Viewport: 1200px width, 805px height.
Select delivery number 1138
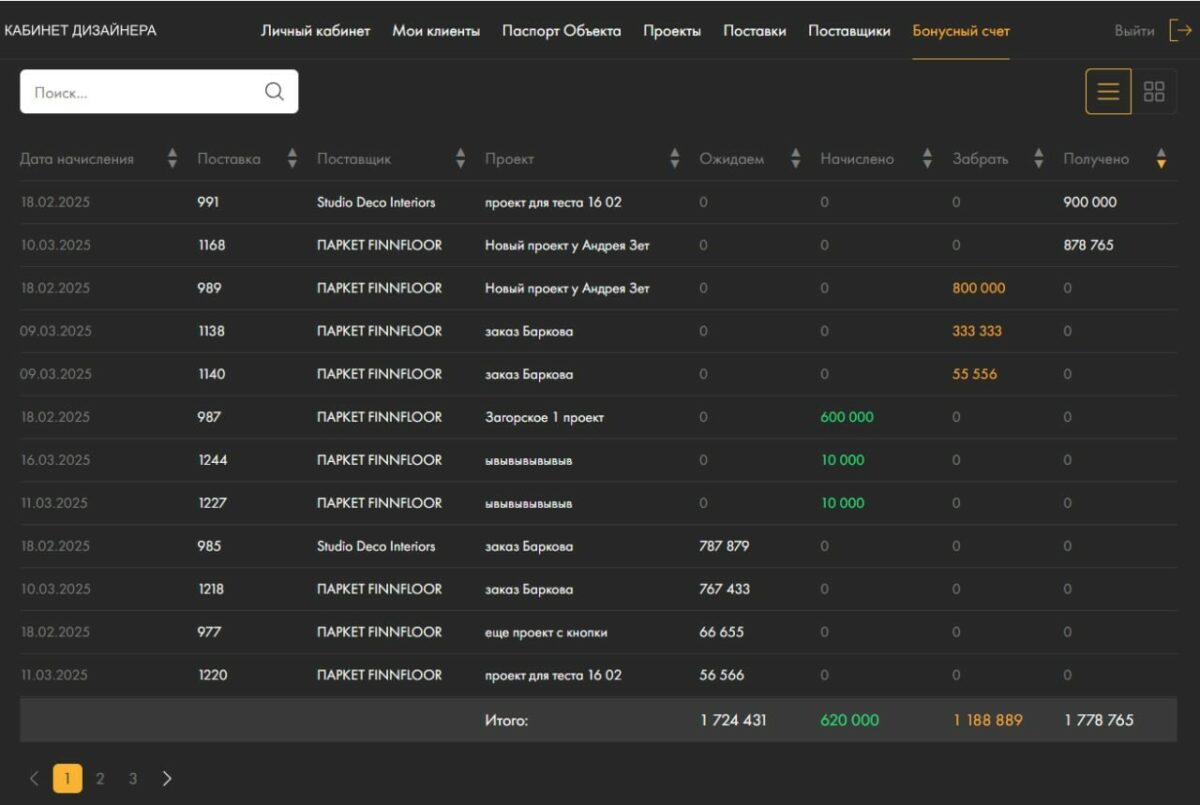pos(211,331)
